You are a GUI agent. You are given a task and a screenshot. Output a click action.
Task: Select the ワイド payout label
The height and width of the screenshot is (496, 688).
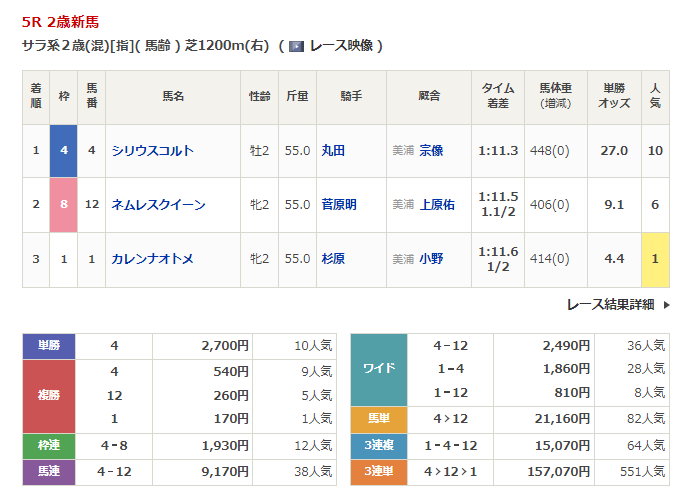coord(378,369)
